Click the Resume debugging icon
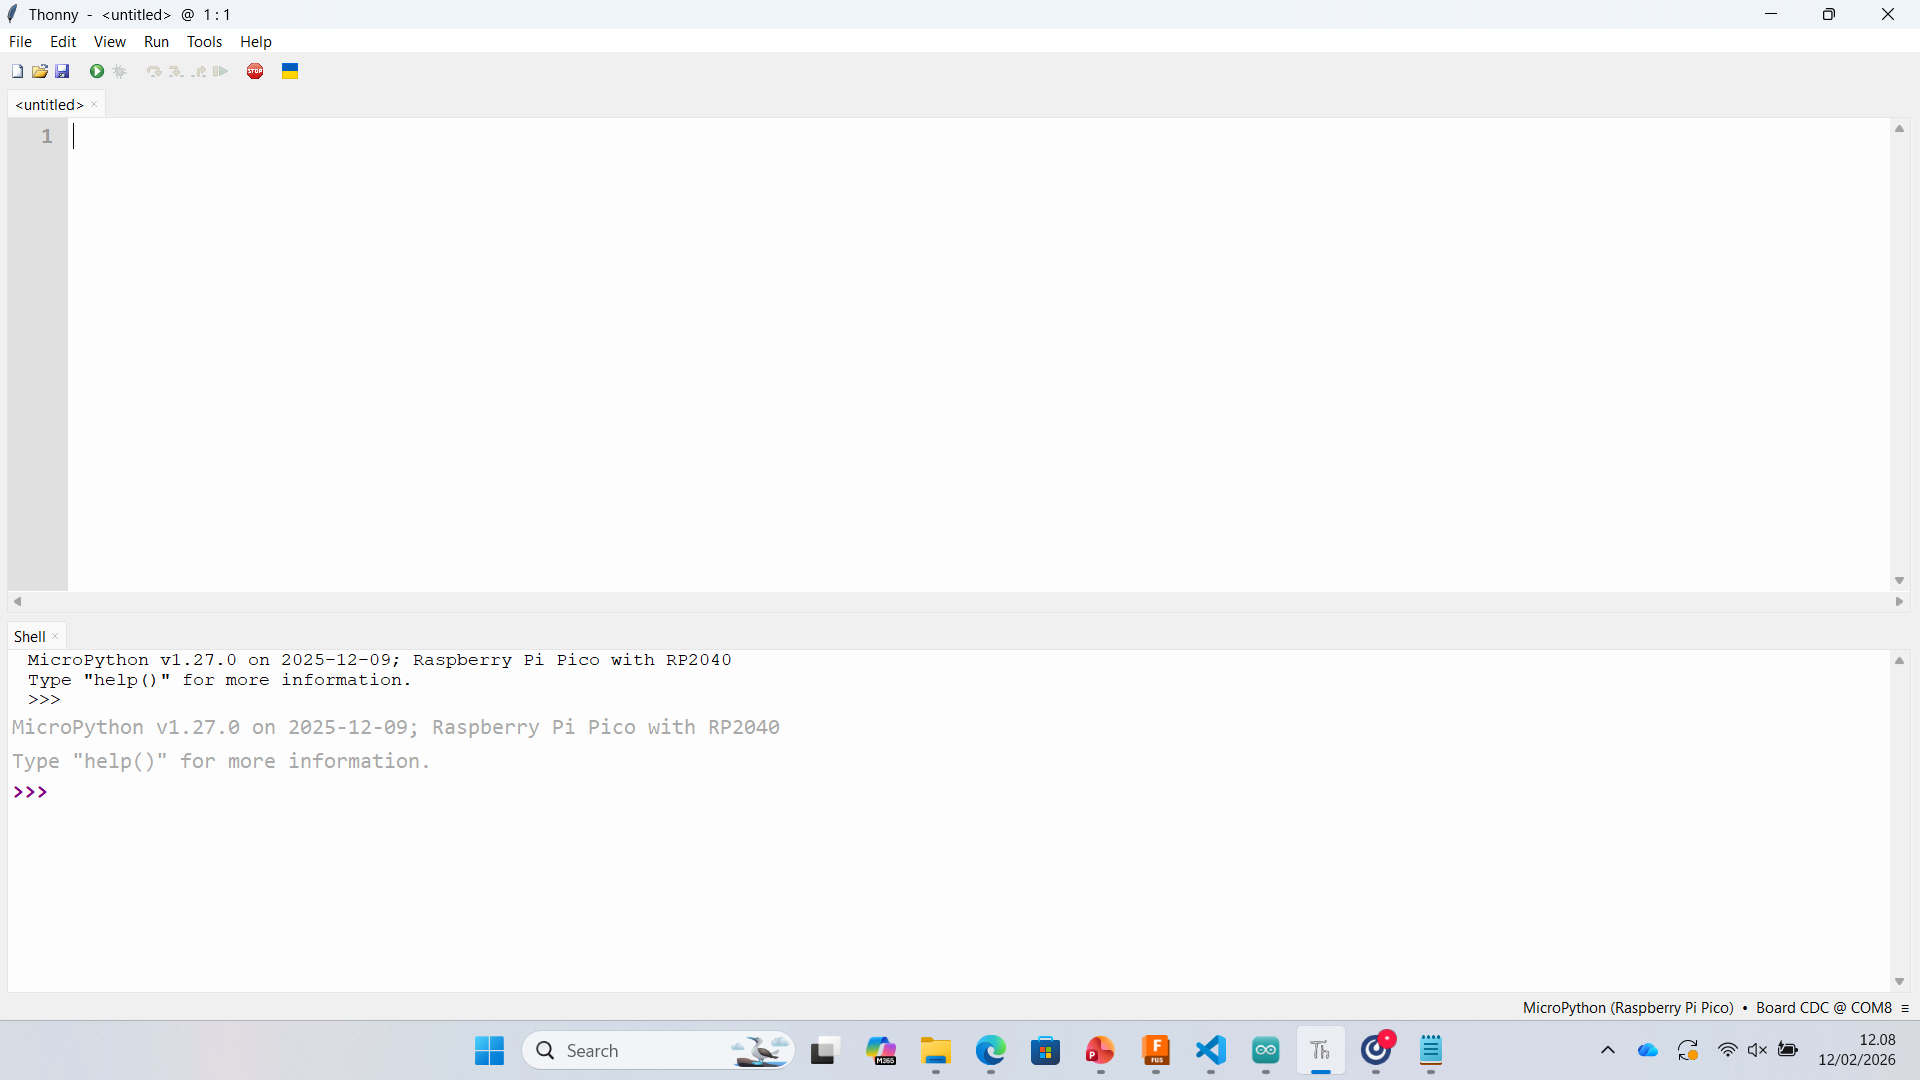The image size is (1920, 1080). click(x=221, y=71)
